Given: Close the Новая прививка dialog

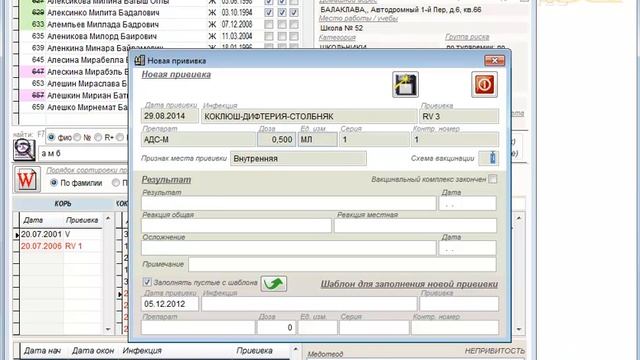Looking at the screenshot, I should (494, 60).
